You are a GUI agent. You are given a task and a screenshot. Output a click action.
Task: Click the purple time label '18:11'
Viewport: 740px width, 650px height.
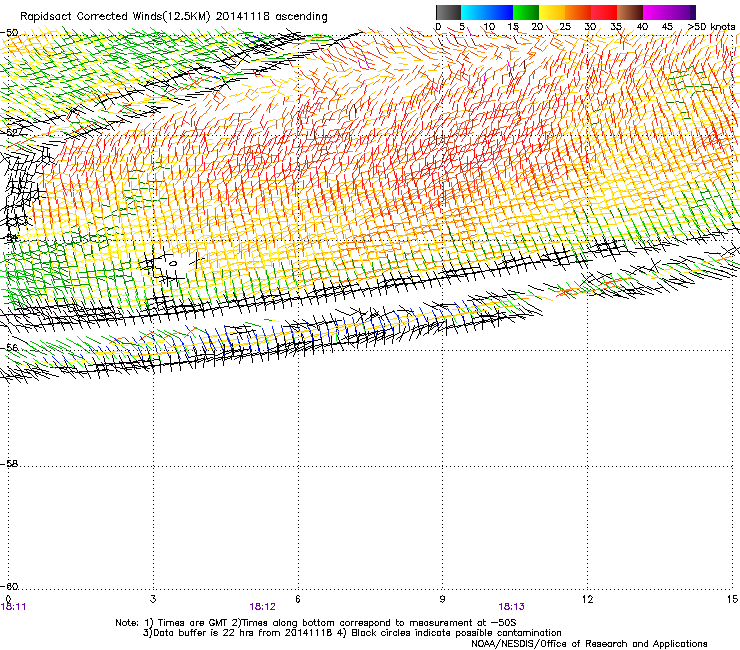click(13, 607)
